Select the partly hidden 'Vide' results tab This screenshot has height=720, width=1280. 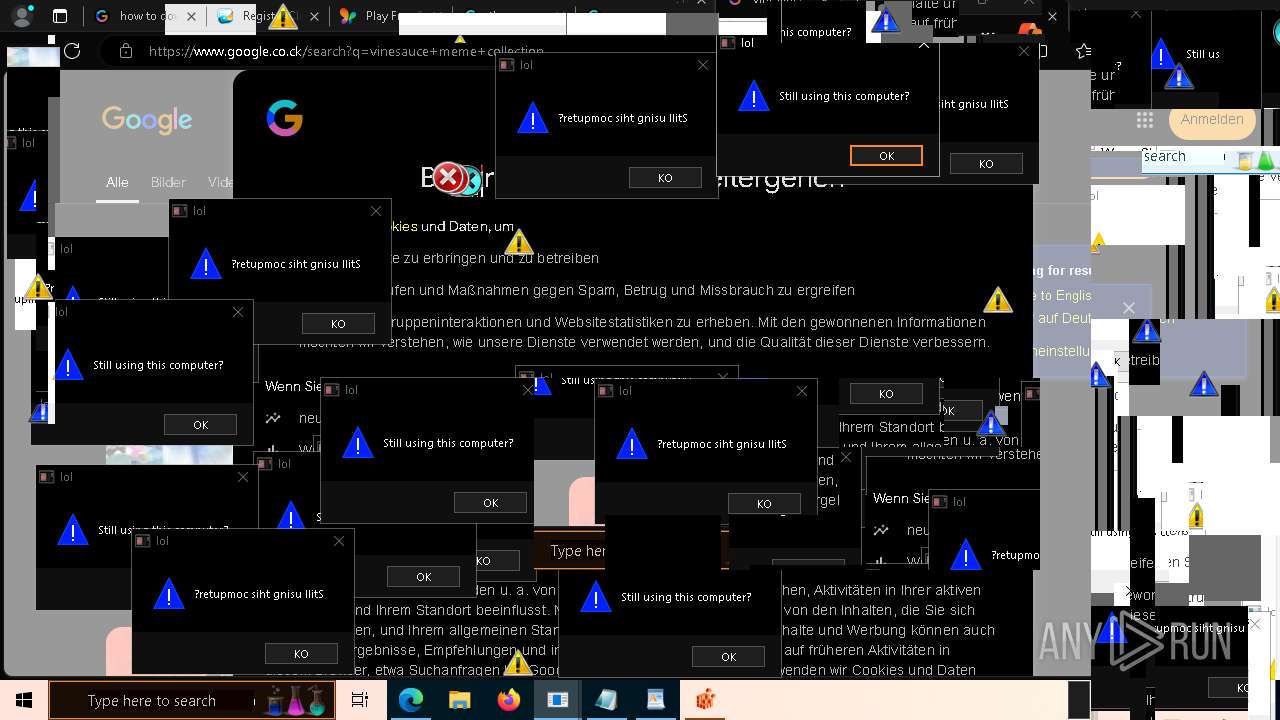pos(220,182)
